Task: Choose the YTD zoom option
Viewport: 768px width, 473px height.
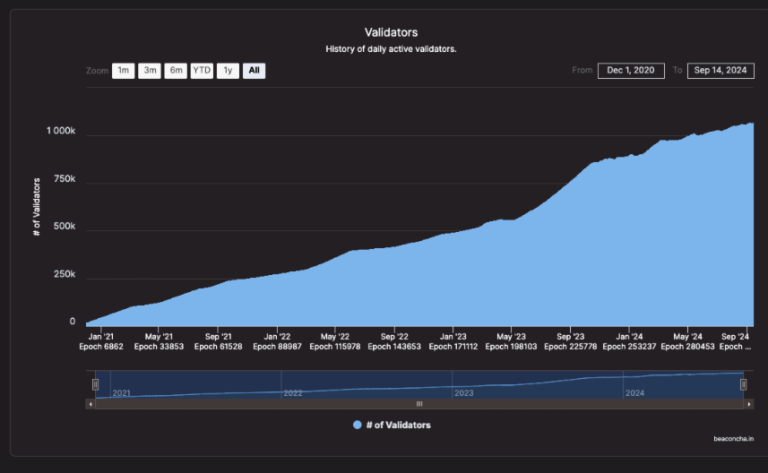Action: pyautogui.click(x=201, y=71)
